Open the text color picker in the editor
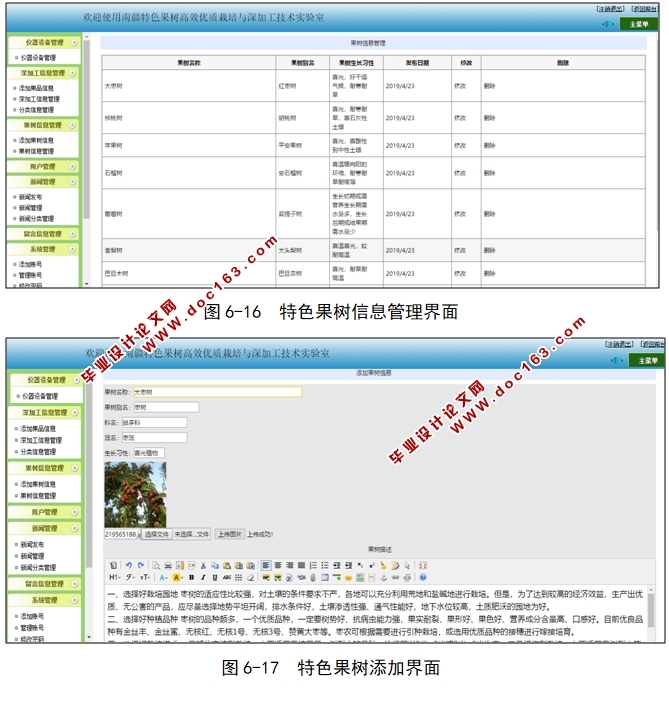 pos(163,578)
